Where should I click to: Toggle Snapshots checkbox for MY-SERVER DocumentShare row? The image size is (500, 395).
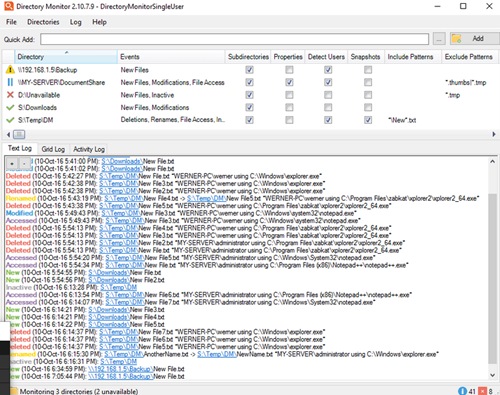click(x=368, y=82)
